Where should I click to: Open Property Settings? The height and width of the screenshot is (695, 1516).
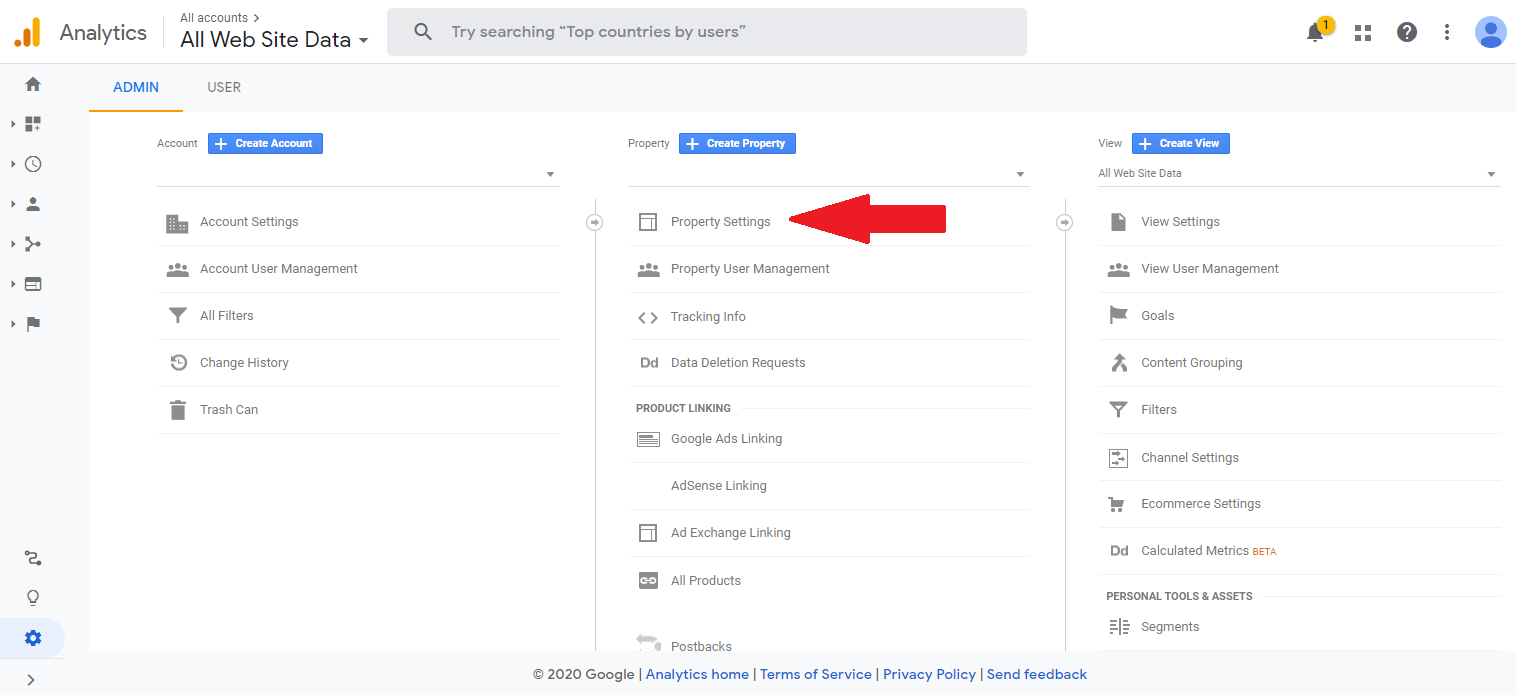[721, 222]
